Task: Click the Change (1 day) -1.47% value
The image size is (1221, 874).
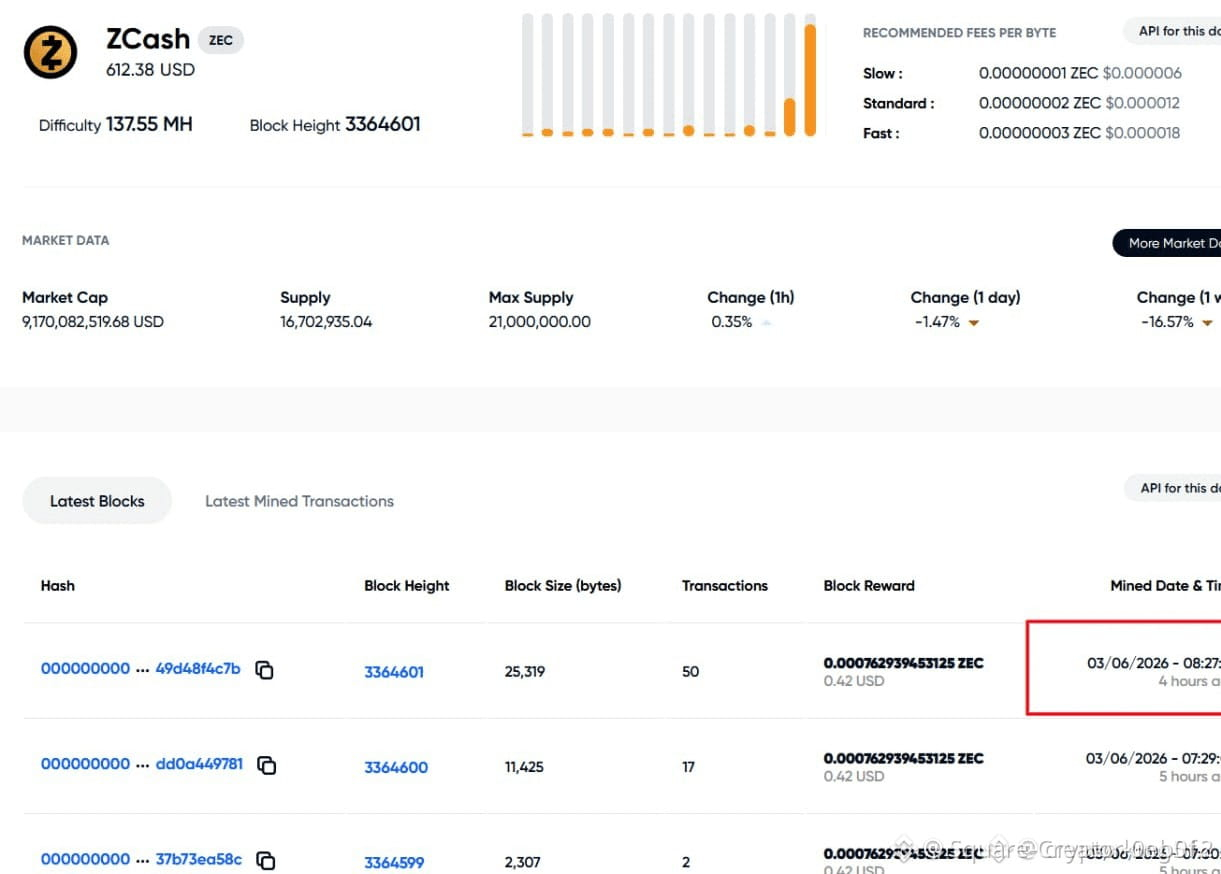Action: (937, 322)
